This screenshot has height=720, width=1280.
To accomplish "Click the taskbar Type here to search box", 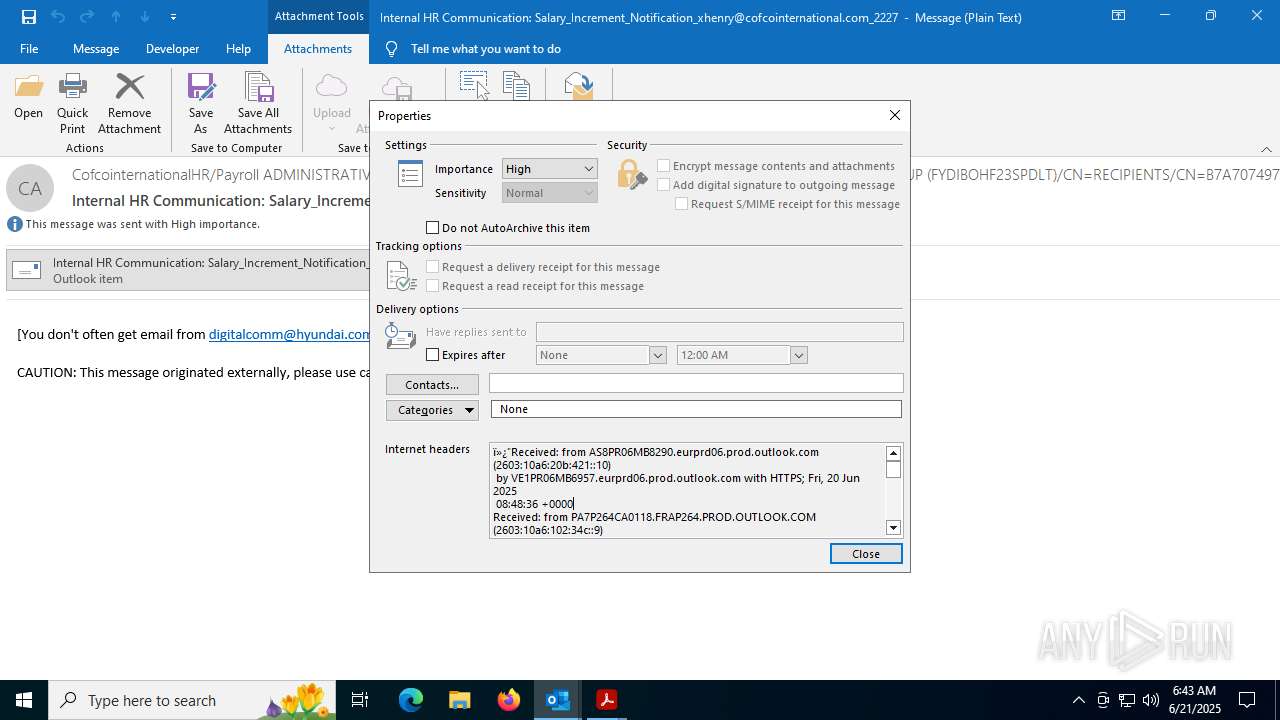I will pos(193,700).
